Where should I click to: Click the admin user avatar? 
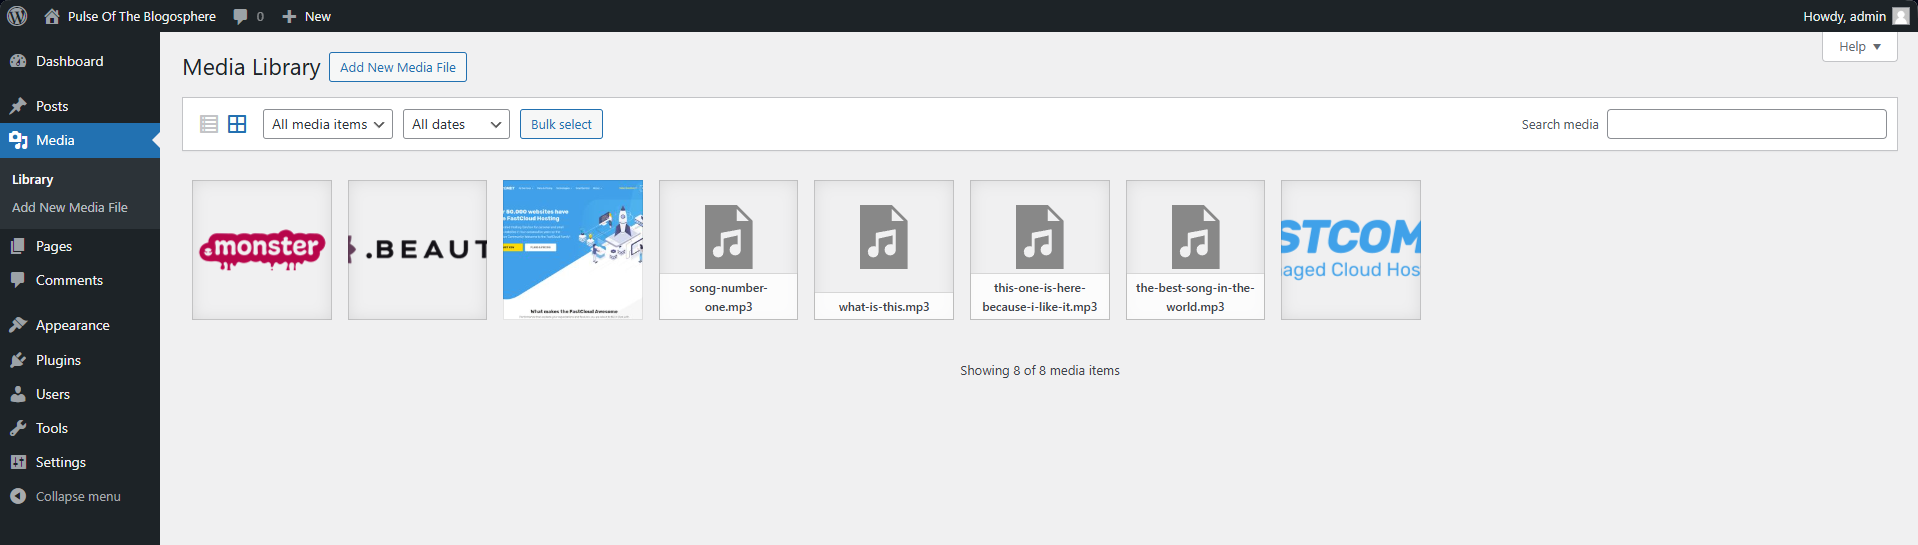1900,16
